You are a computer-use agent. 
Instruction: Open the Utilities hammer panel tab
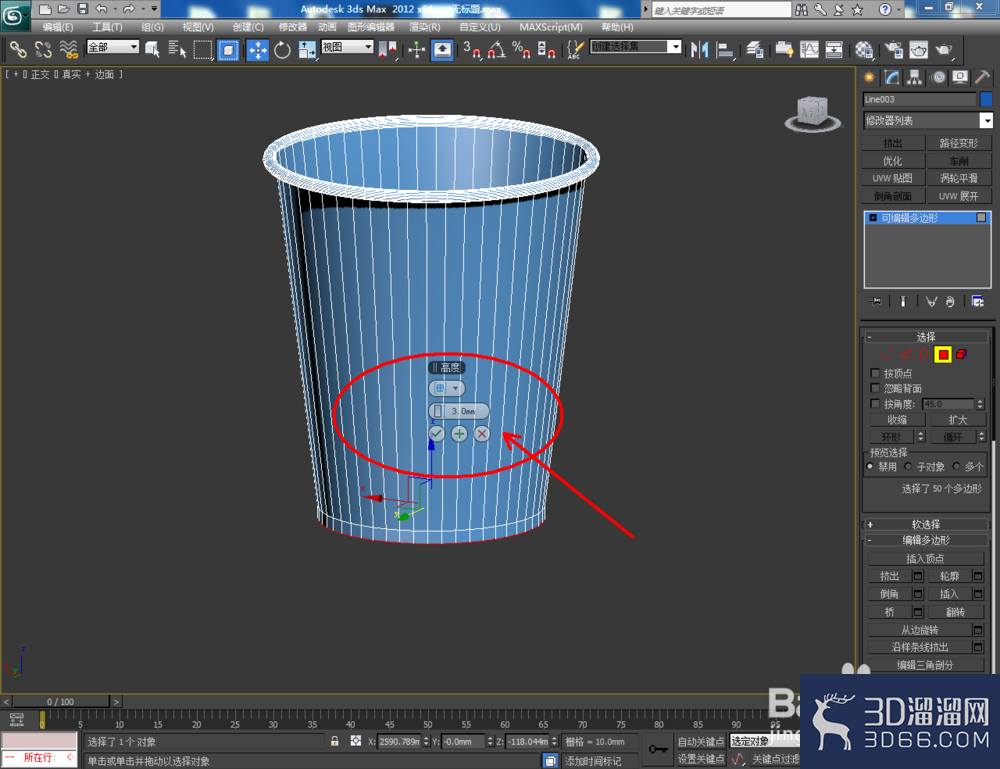[982, 78]
